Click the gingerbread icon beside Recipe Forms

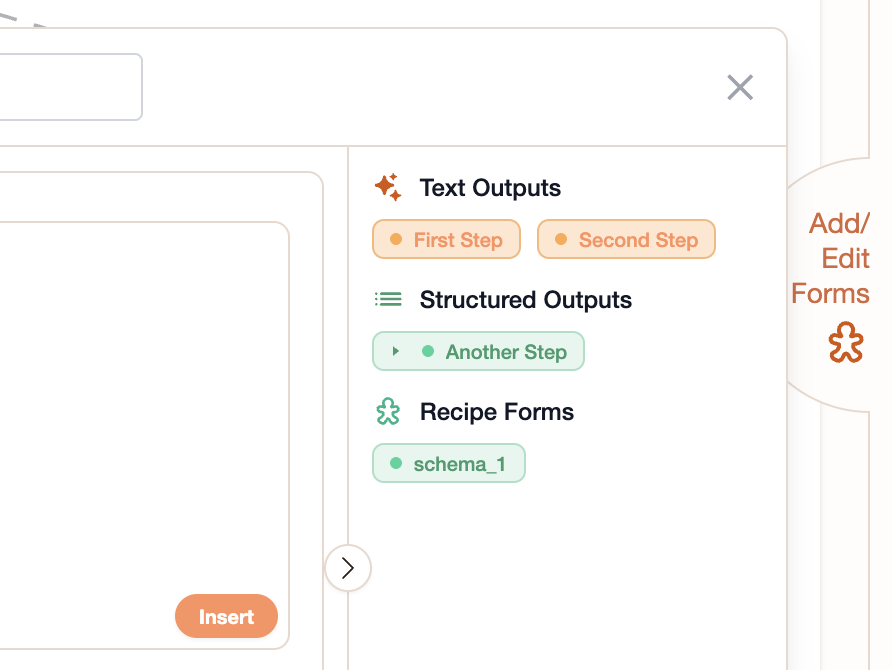(x=389, y=411)
